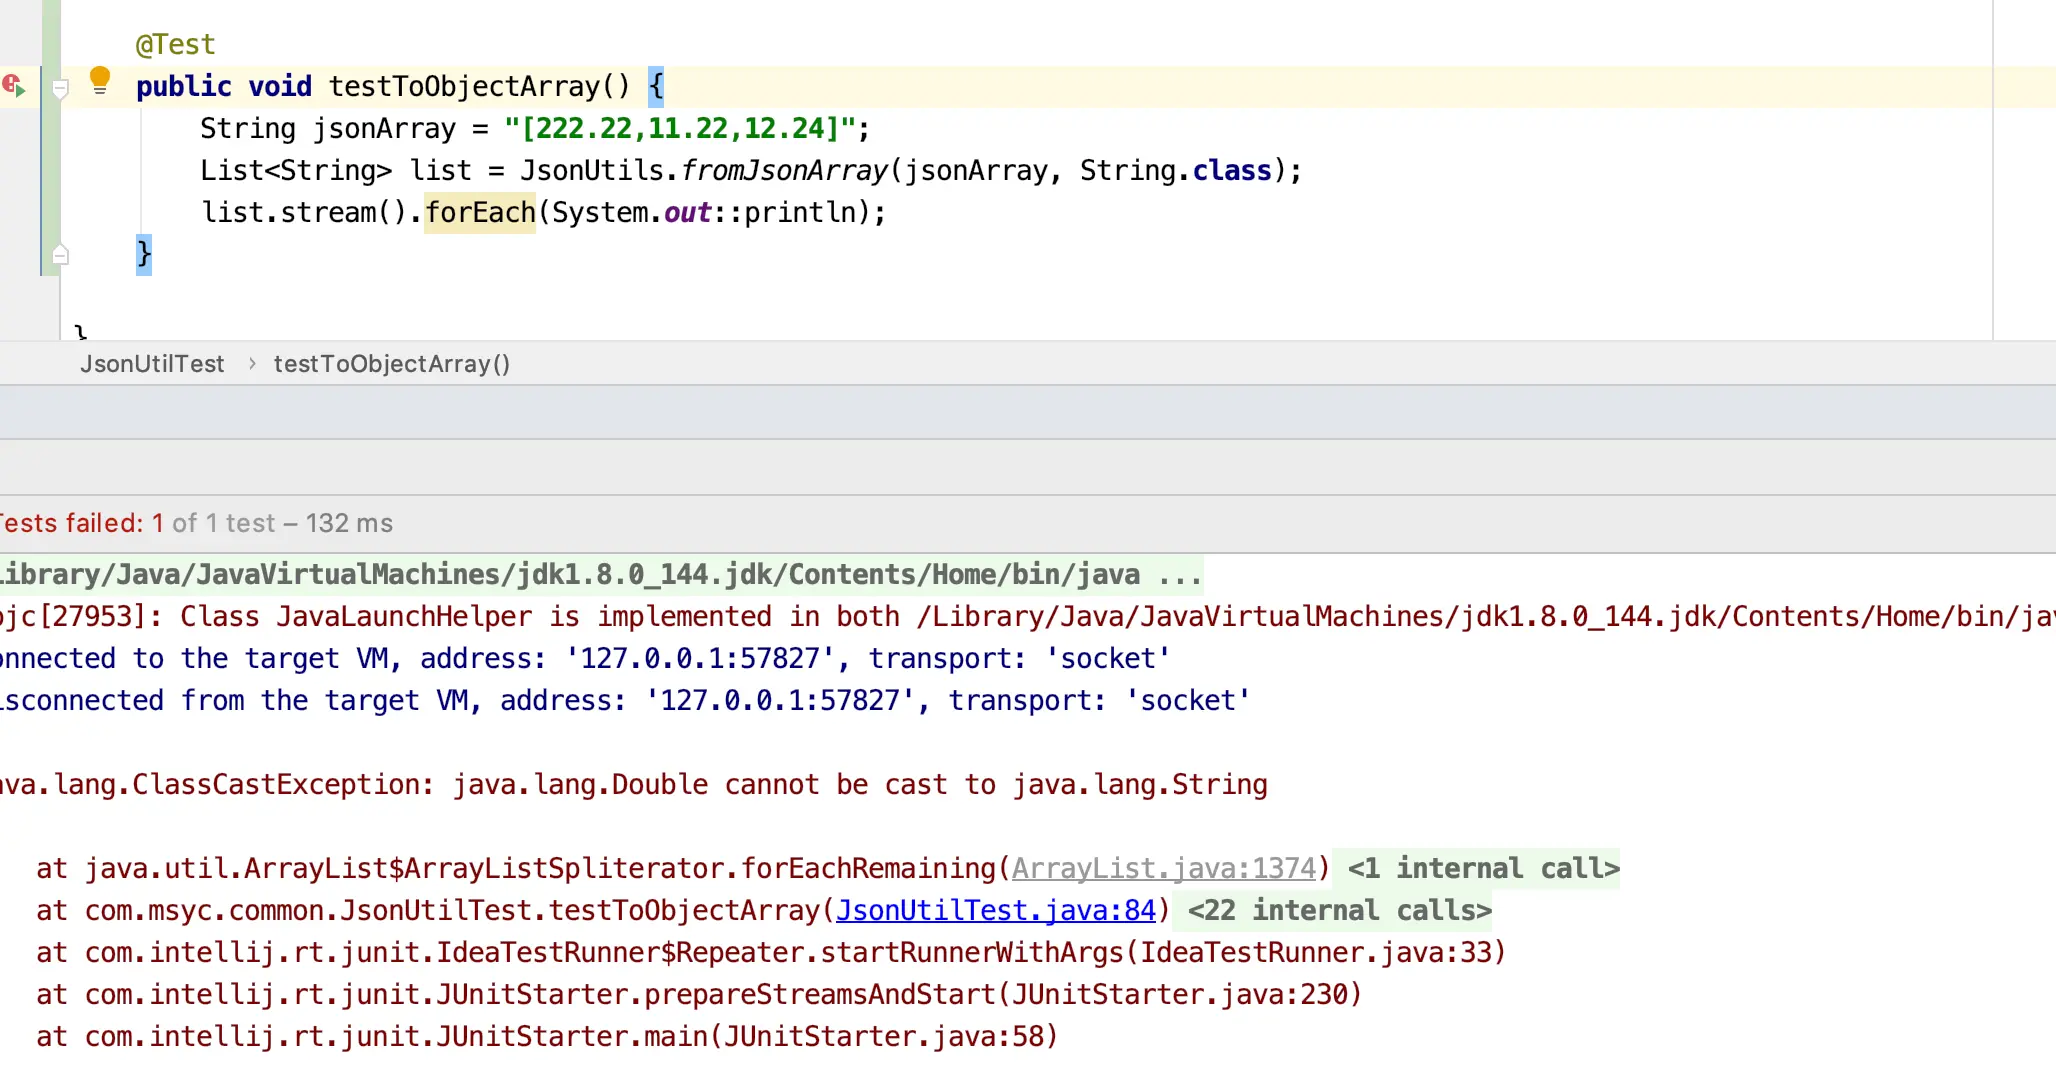This screenshot has height=1076, width=2056.
Task: Click the highlighted forEach method call
Action: (x=480, y=212)
